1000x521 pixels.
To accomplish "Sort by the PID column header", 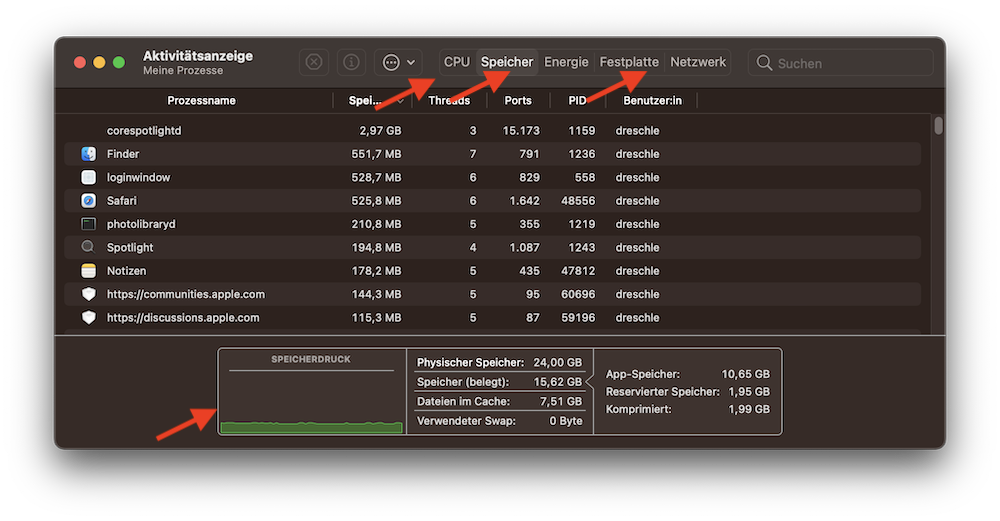I will click(x=577, y=101).
